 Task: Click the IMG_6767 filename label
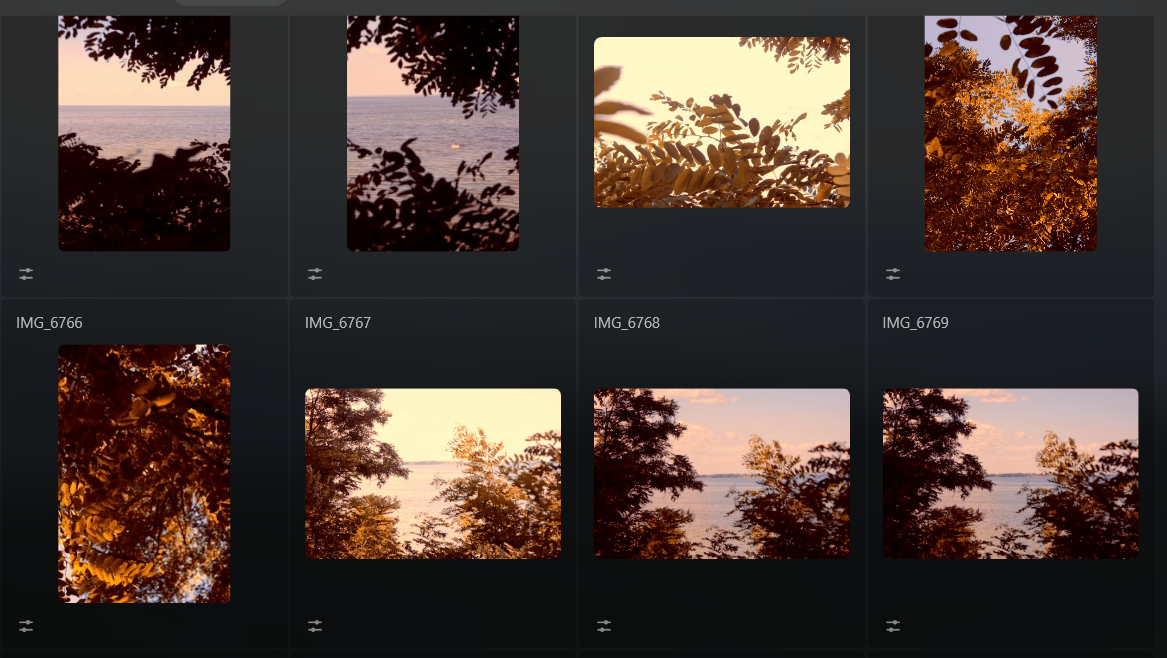(x=338, y=323)
